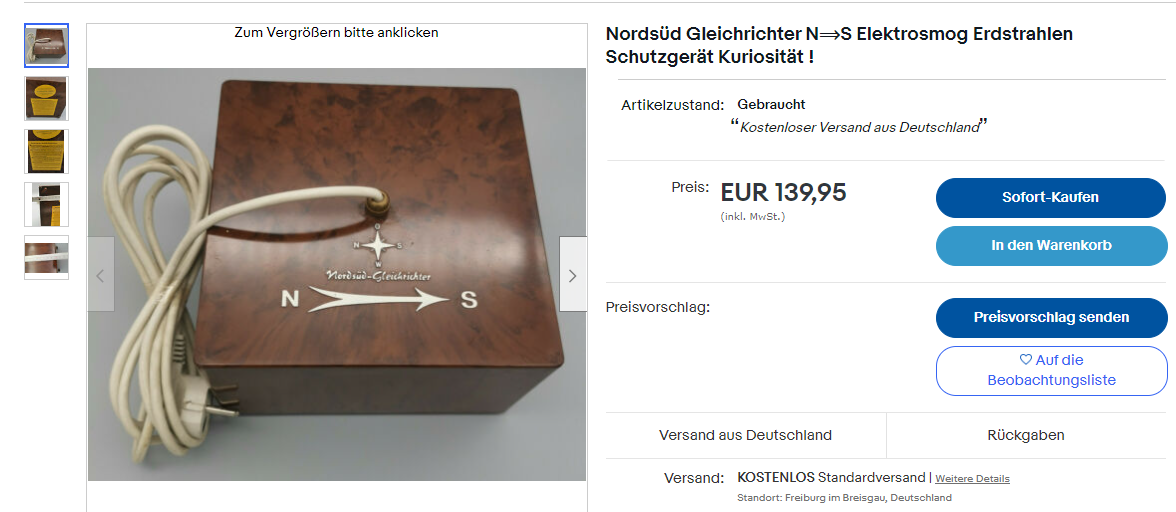1176x512 pixels.
Task: Select first thumbnail of brown box with cable
Action: point(46,45)
